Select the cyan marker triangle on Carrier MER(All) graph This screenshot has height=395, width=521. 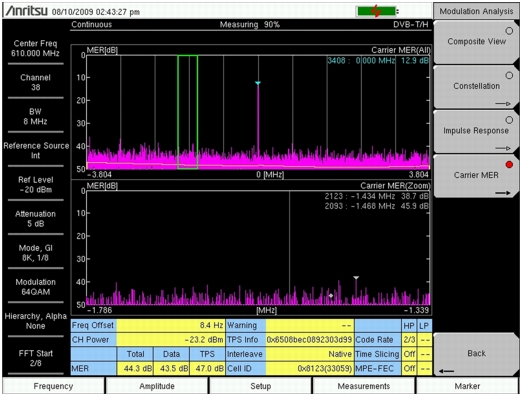pyautogui.click(x=258, y=83)
